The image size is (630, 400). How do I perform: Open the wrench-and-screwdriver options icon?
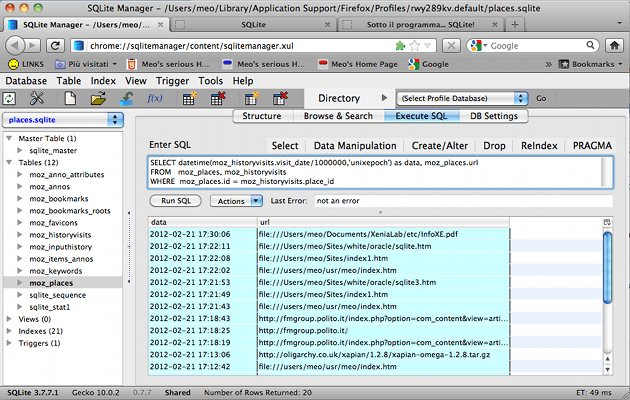point(37,98)
